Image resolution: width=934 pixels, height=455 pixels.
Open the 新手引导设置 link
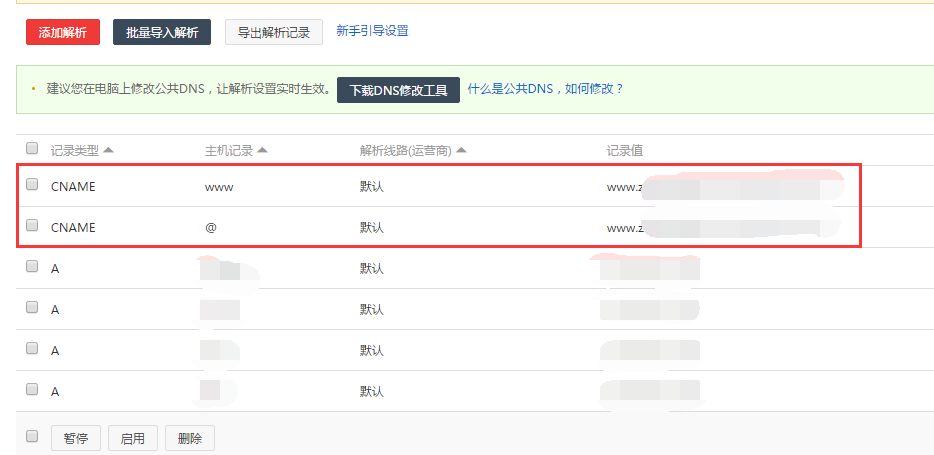pyautogui.click(x=372, y=31)
